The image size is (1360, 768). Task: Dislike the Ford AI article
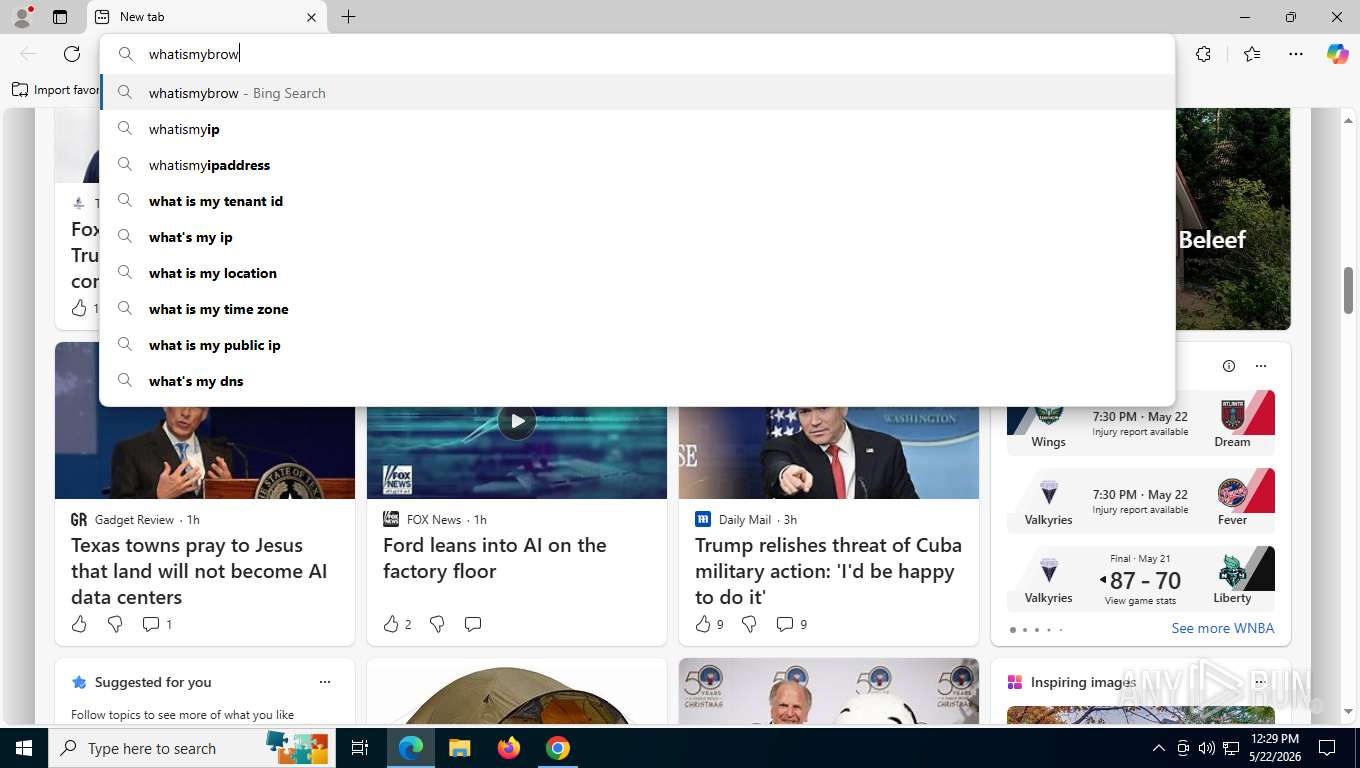tap(437, 624)
